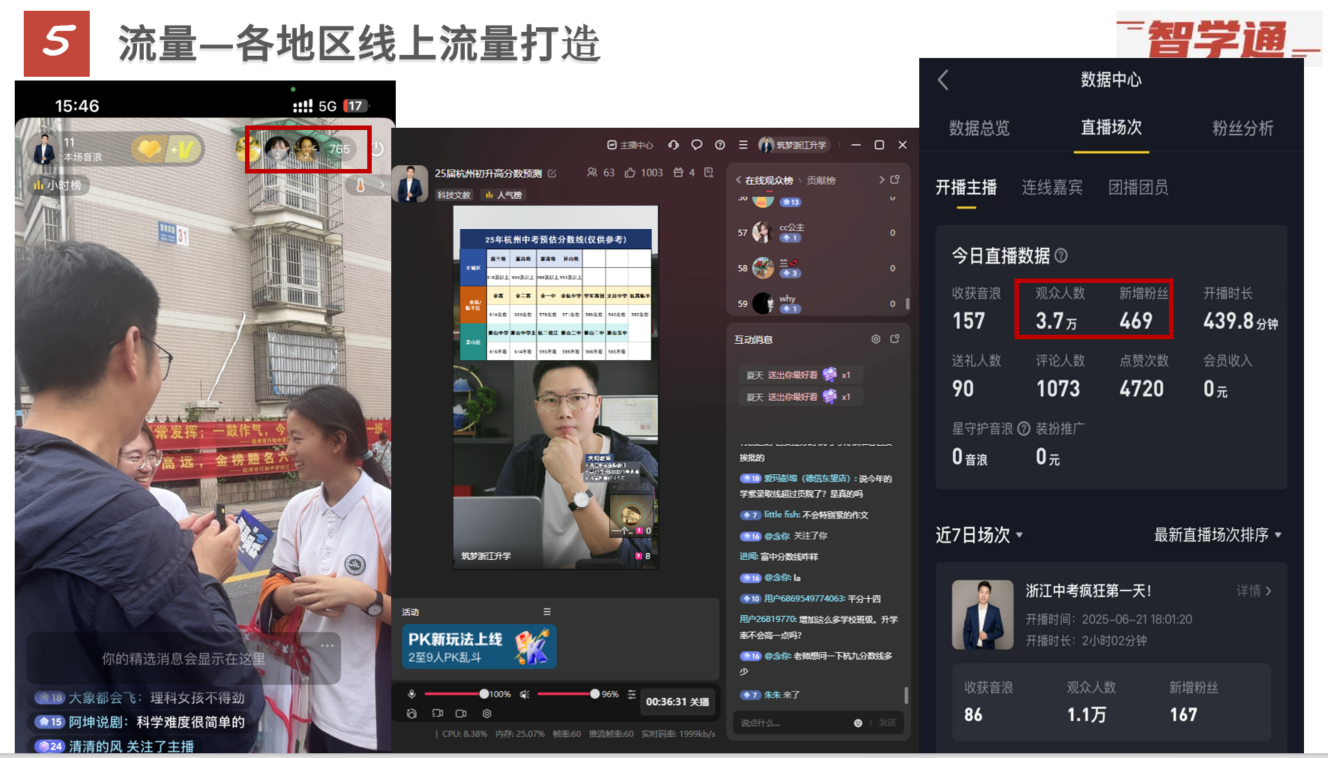Open the emoji picker in chat input
This screenshot has width=1328, height=758.
point(859,723)
